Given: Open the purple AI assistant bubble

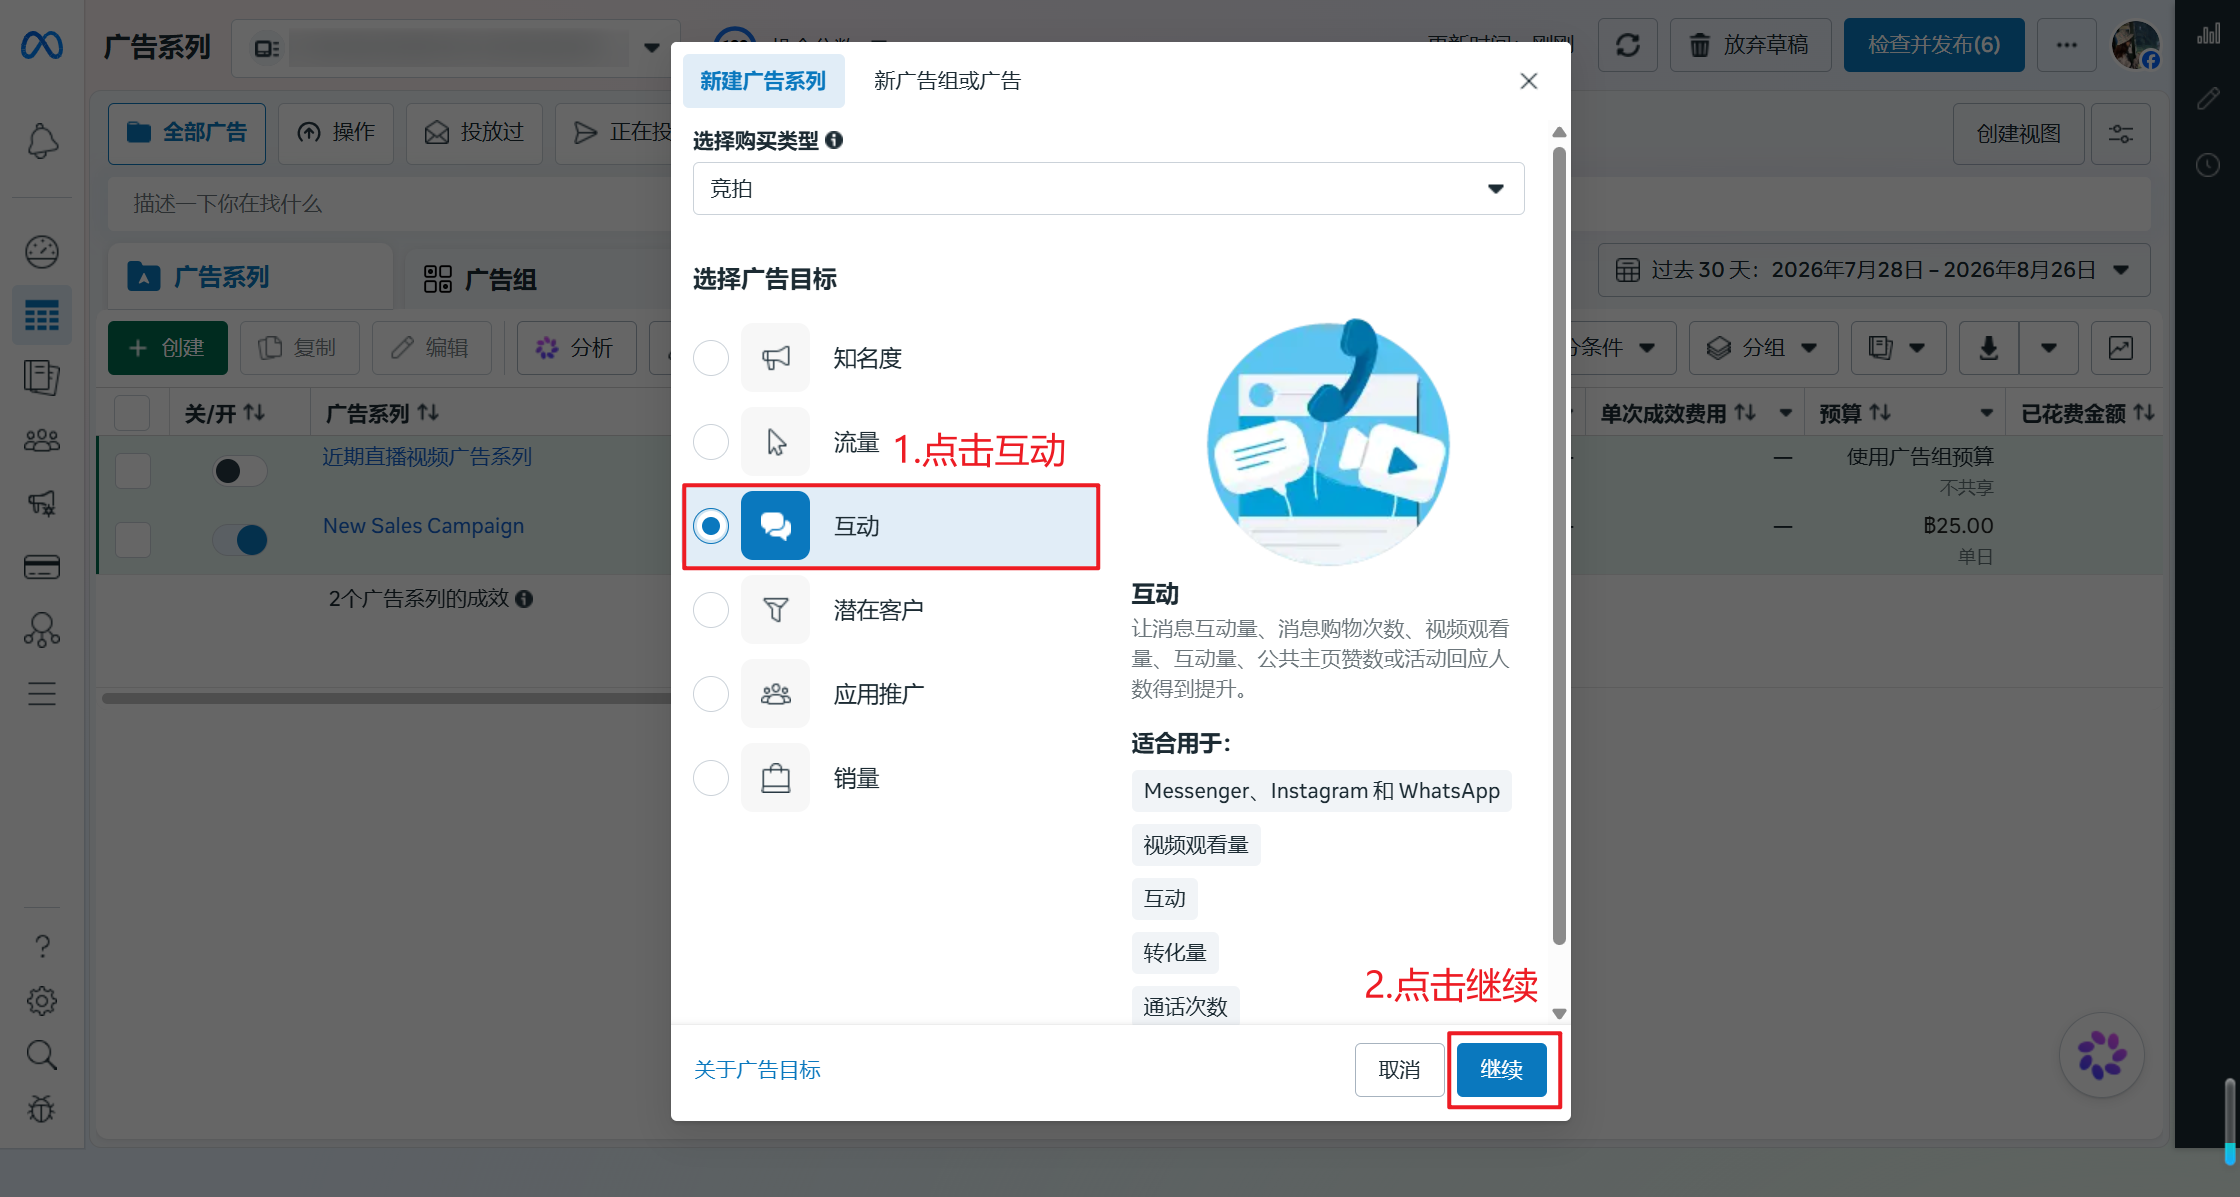Looking at the screenshot, I should tap(2102, 1055).
